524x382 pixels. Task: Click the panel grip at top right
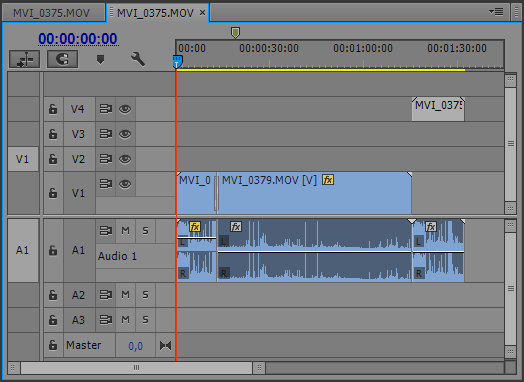[517, 12]
